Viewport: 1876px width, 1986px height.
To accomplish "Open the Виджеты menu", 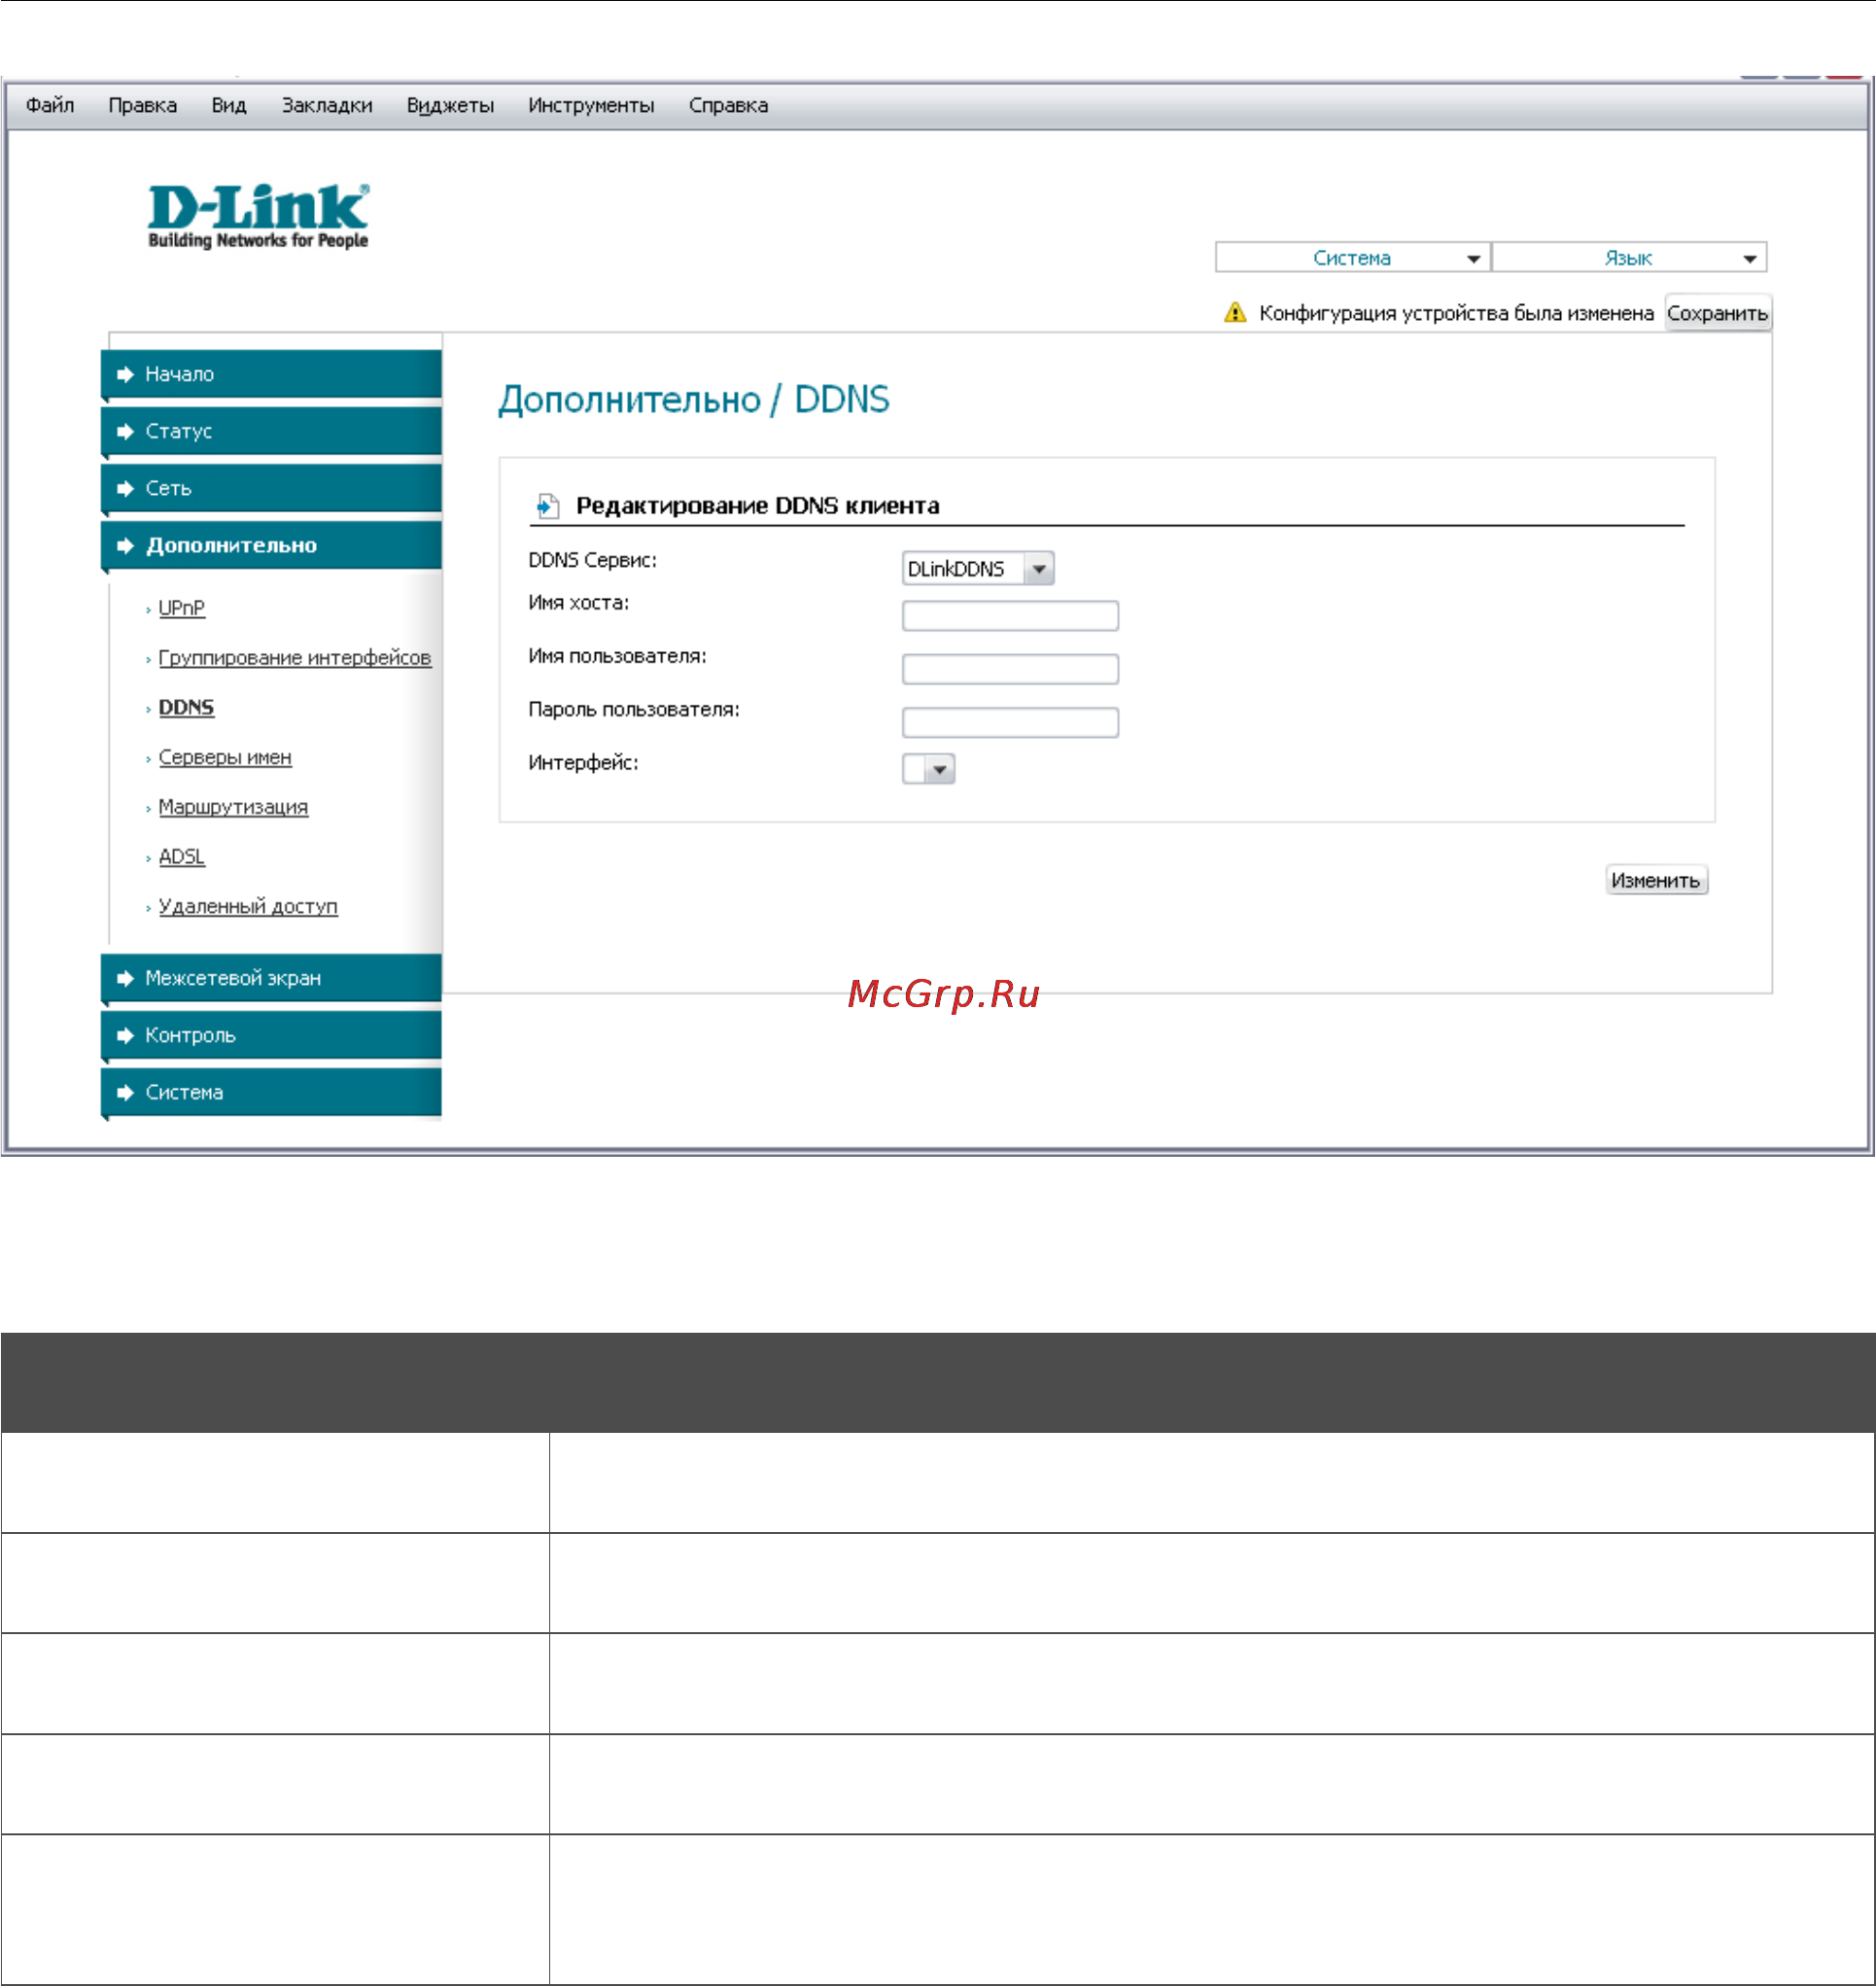I will (x=450, y=105).
